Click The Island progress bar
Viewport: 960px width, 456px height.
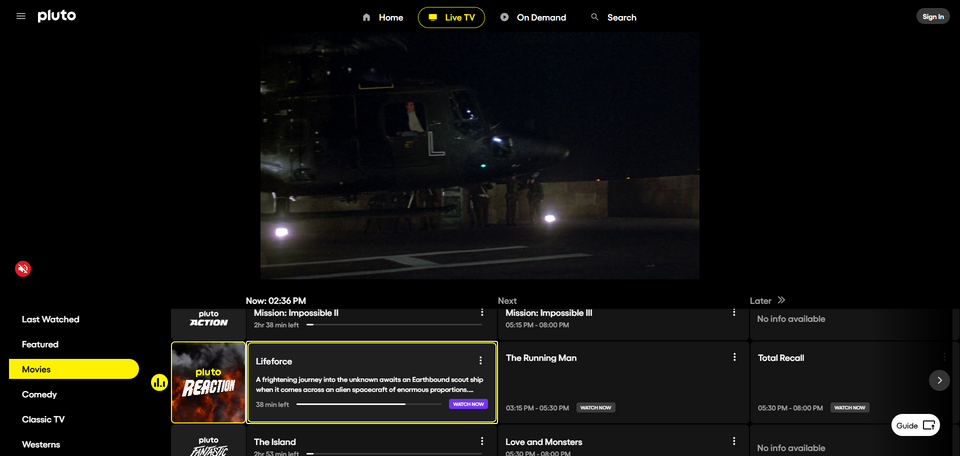click(x=394, y=454)
